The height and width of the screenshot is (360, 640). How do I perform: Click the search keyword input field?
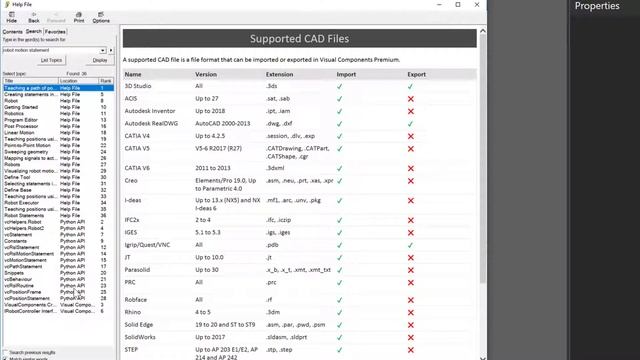click(51, 50)
